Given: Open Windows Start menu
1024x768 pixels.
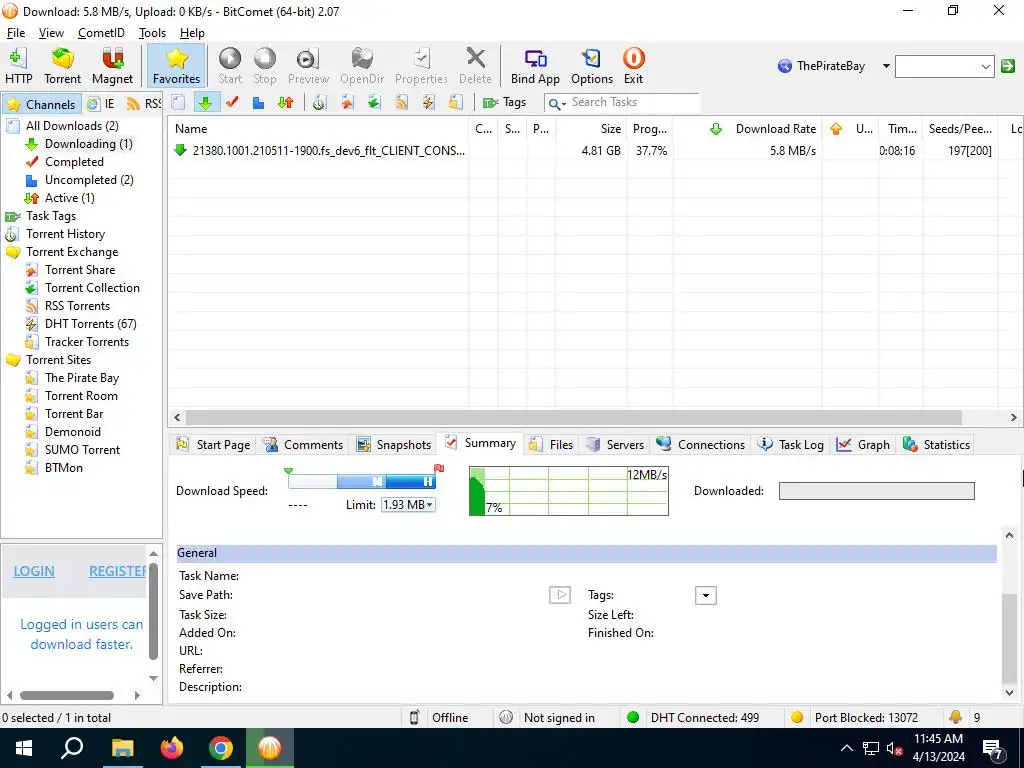Looking at the screenshot, I should click(24, 748).
